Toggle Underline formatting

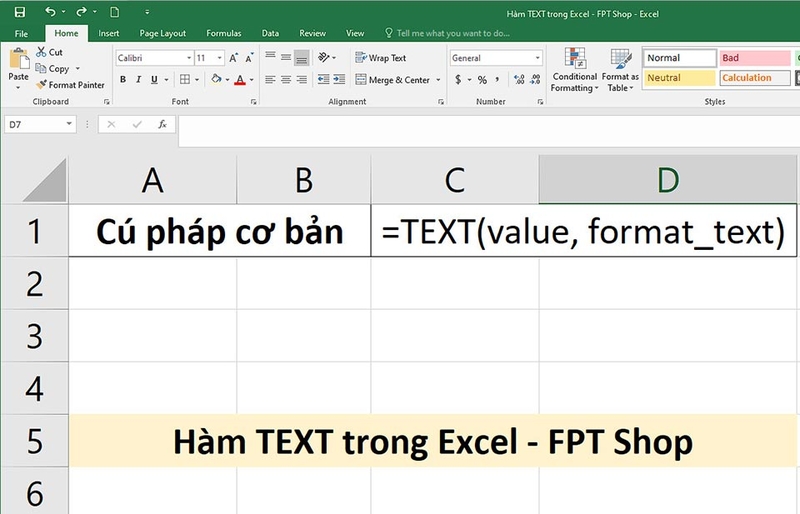coord(154,80)
